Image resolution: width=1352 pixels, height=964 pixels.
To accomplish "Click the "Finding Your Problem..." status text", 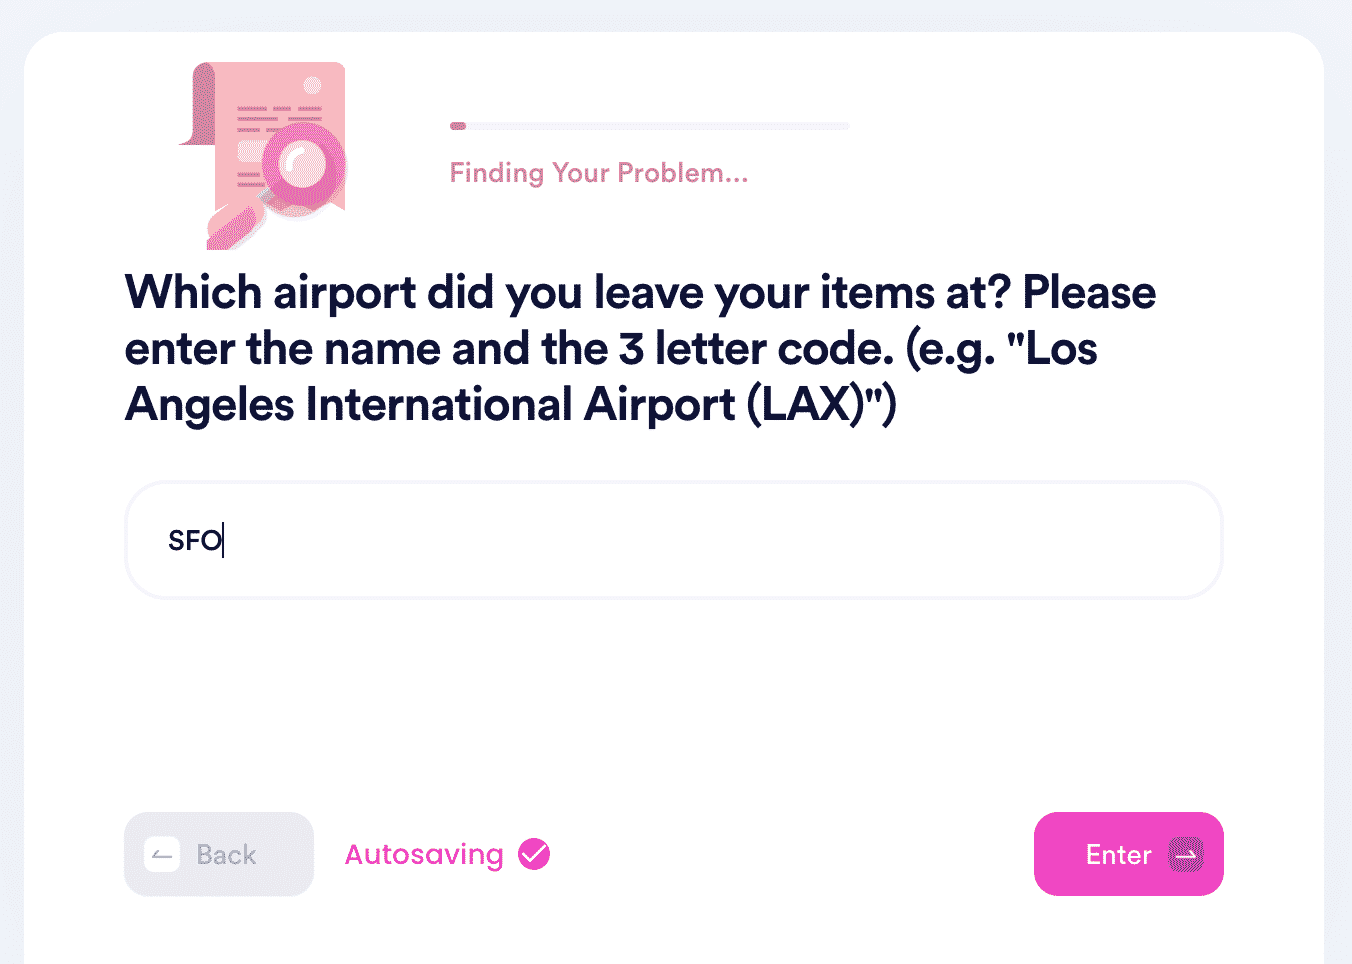I will [599, 173].
